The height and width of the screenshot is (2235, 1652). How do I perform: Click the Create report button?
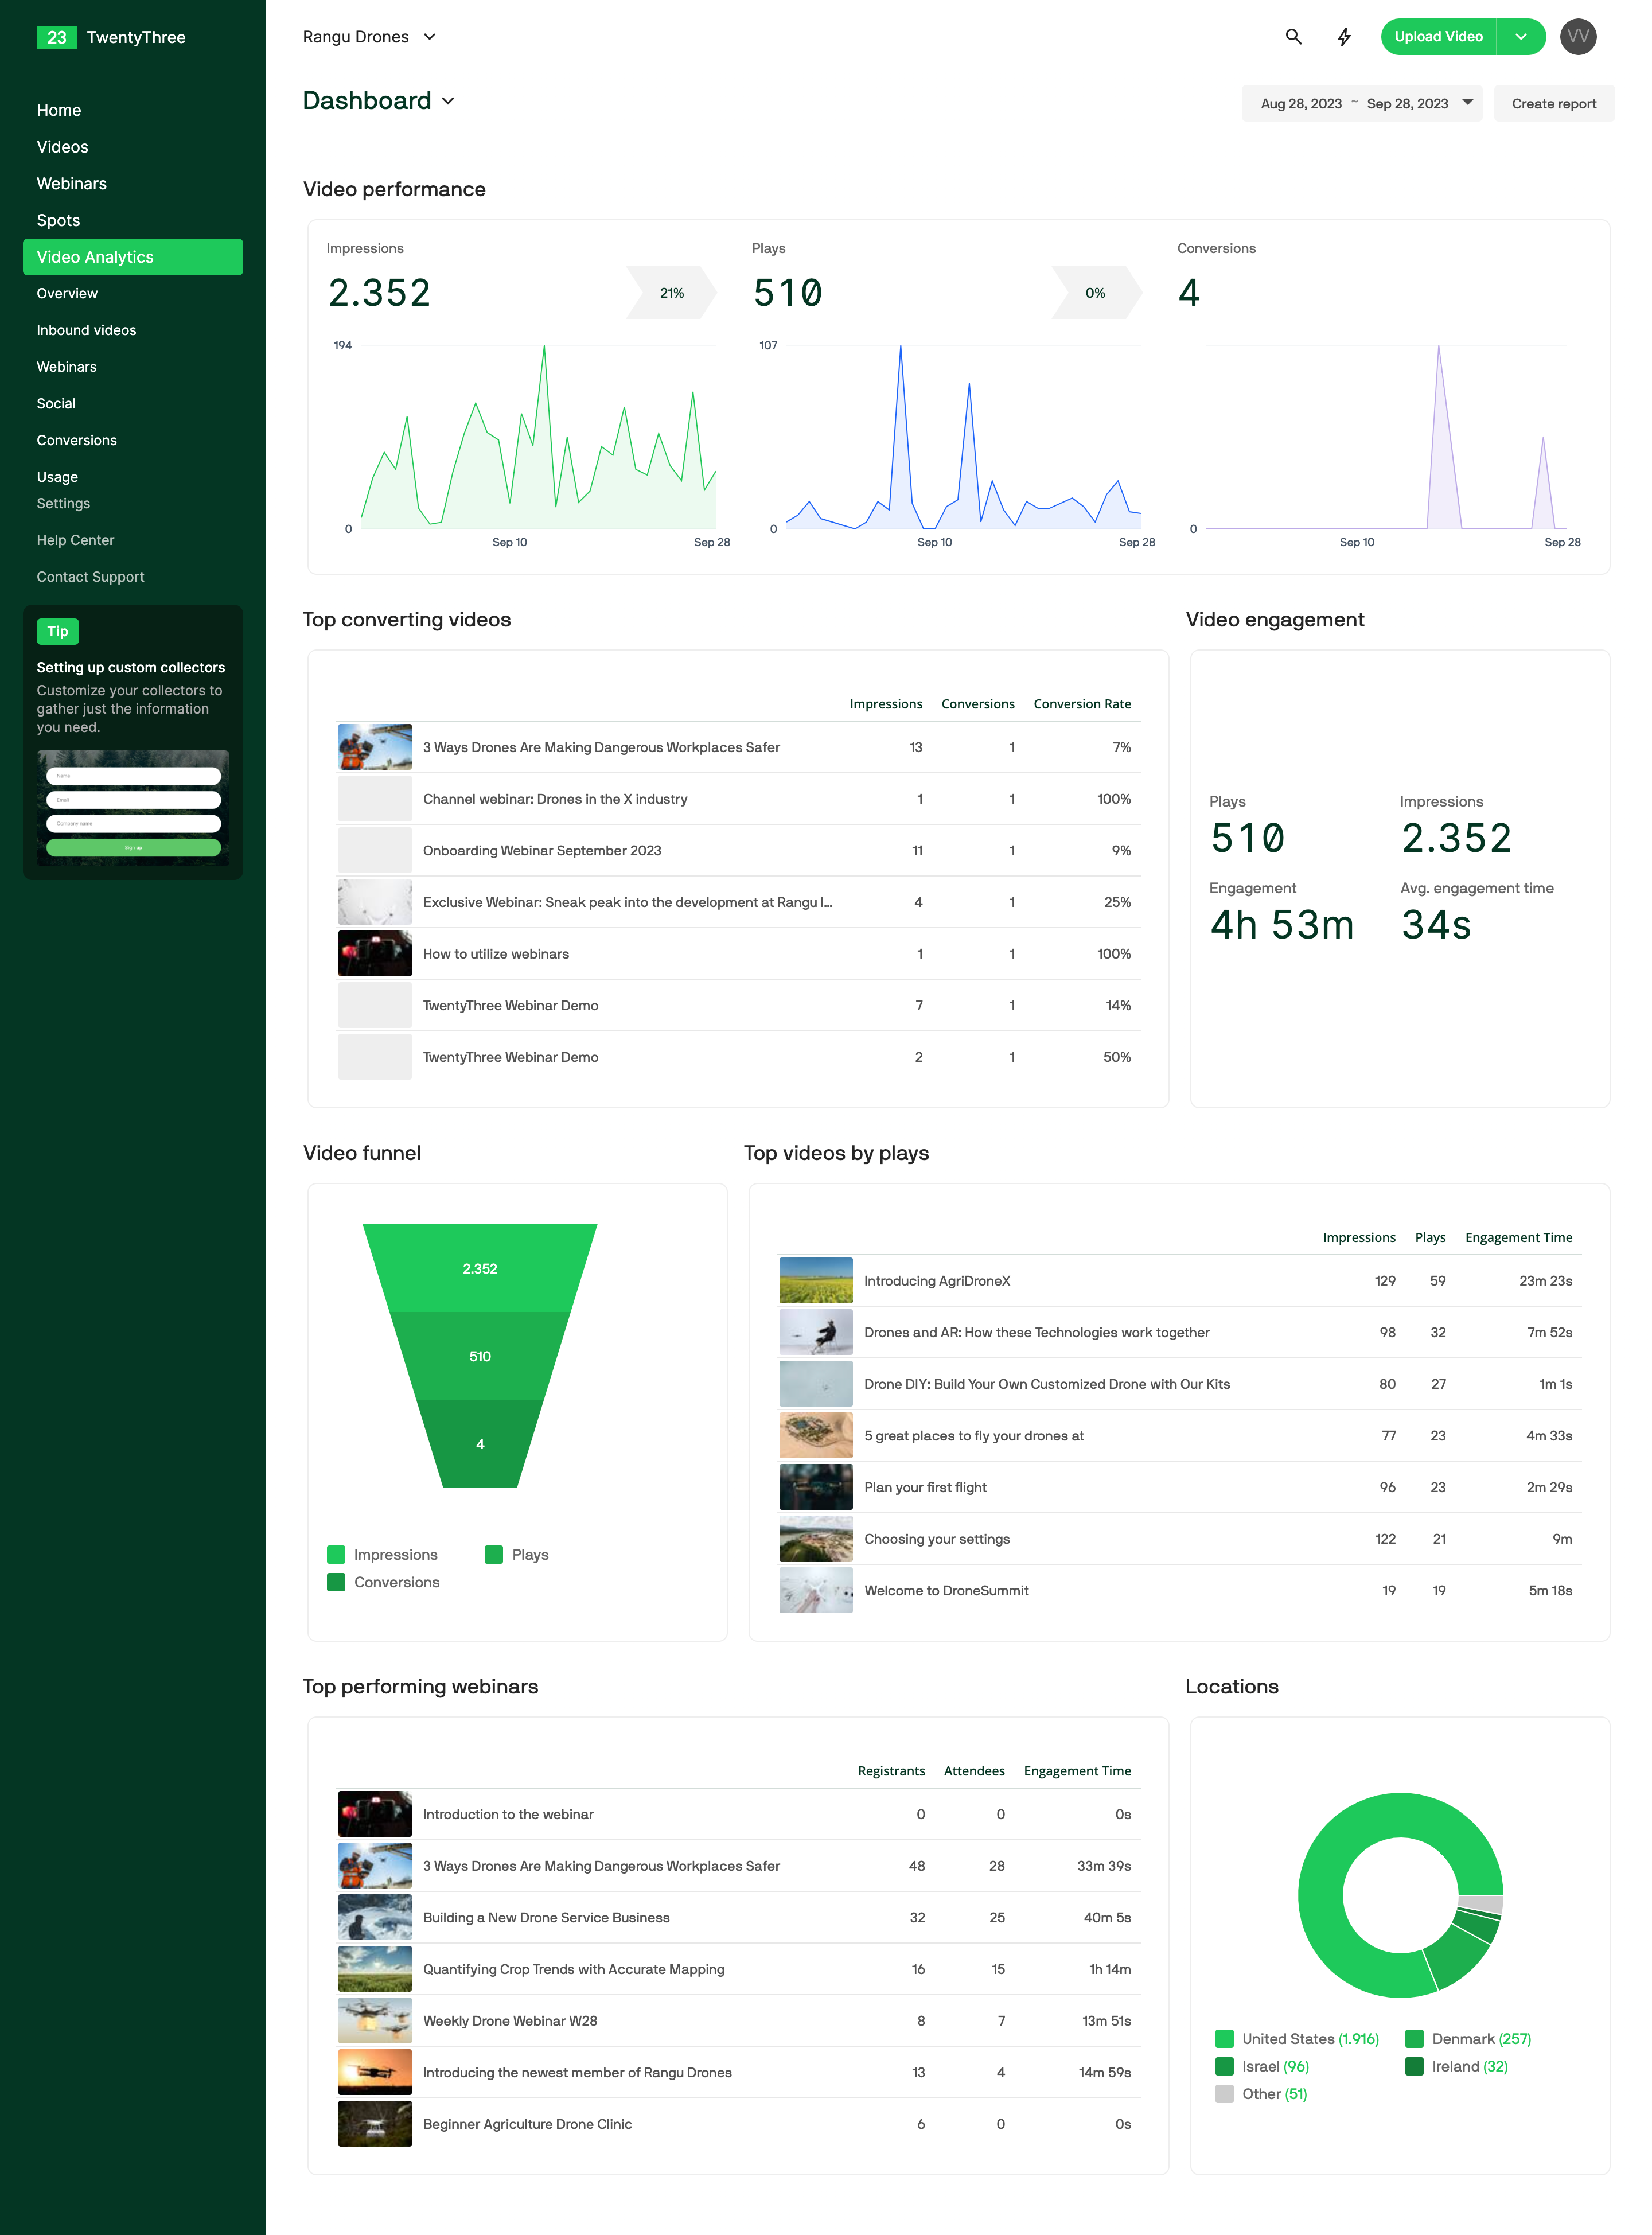[1553, 103]
